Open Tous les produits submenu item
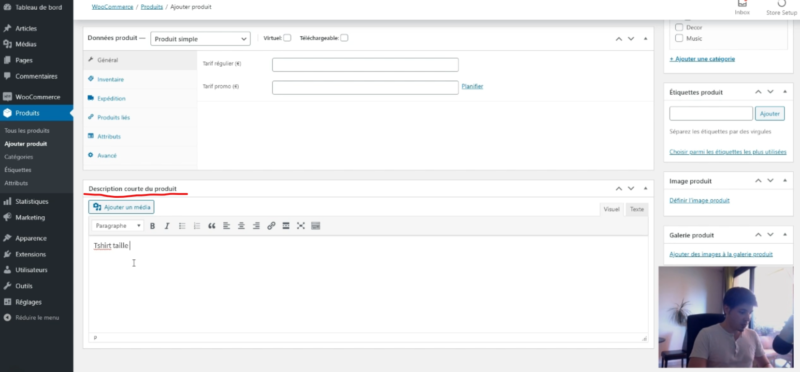 coord(27,131)
